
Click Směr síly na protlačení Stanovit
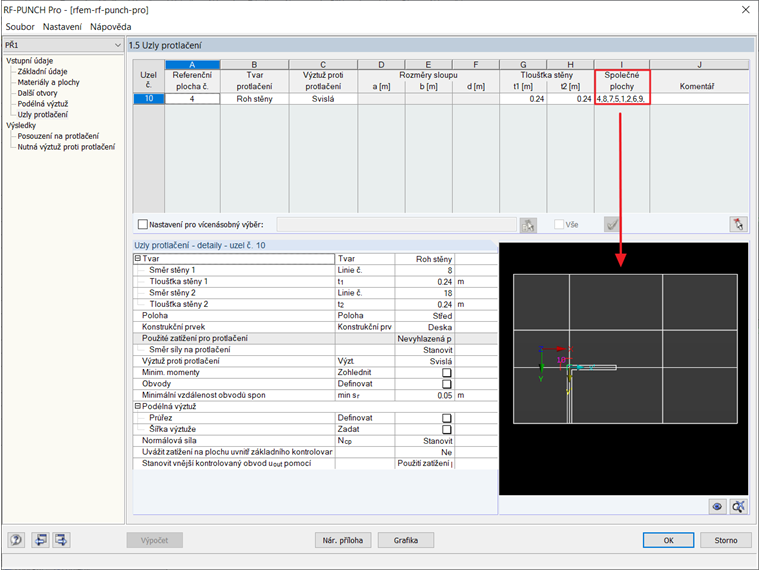tap(425, 350)
